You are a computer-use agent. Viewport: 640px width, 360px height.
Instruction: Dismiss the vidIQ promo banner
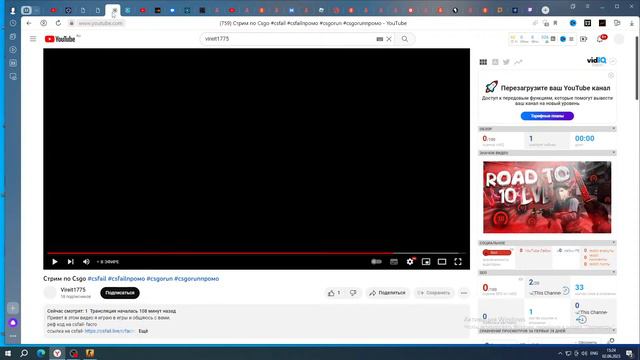click(611, 76)
